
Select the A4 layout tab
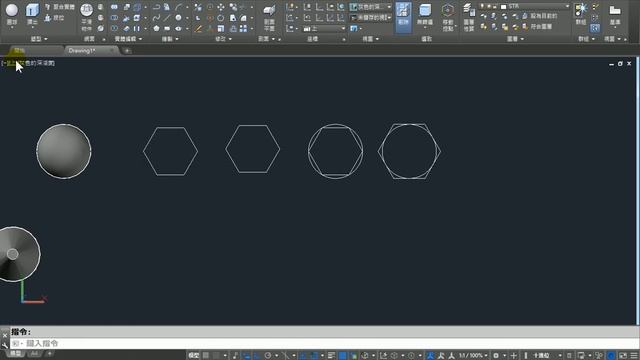click(34, 353)
